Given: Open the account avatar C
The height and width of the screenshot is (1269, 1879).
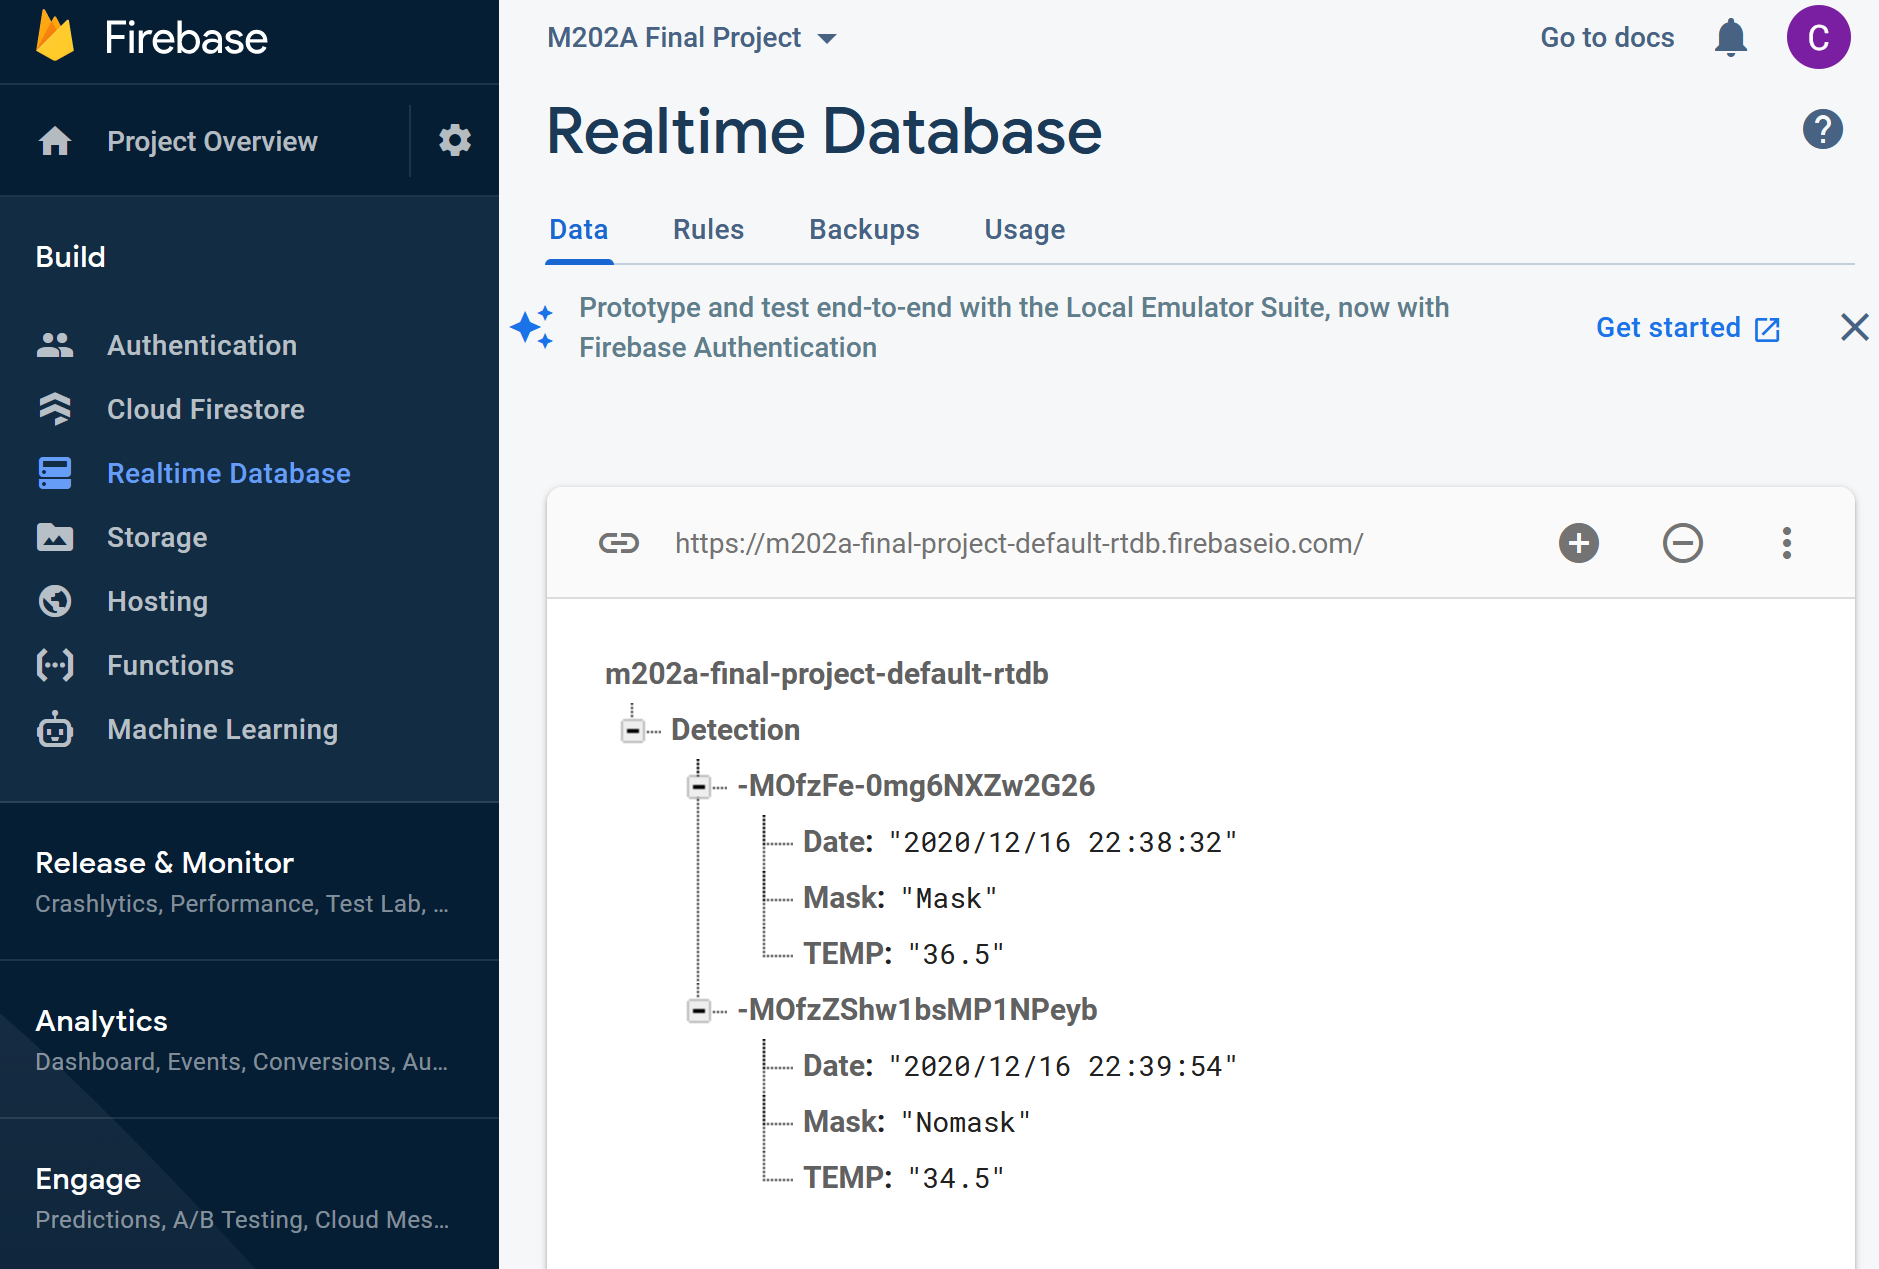Looking at the screenshot, I should coord(1818,37).
